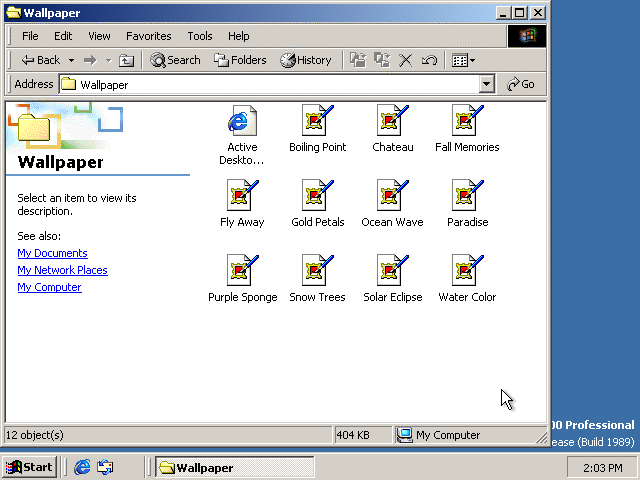Click the 12 object(s) status text
The width and height of the screenshot is (640, 480).
coord(35,435)
